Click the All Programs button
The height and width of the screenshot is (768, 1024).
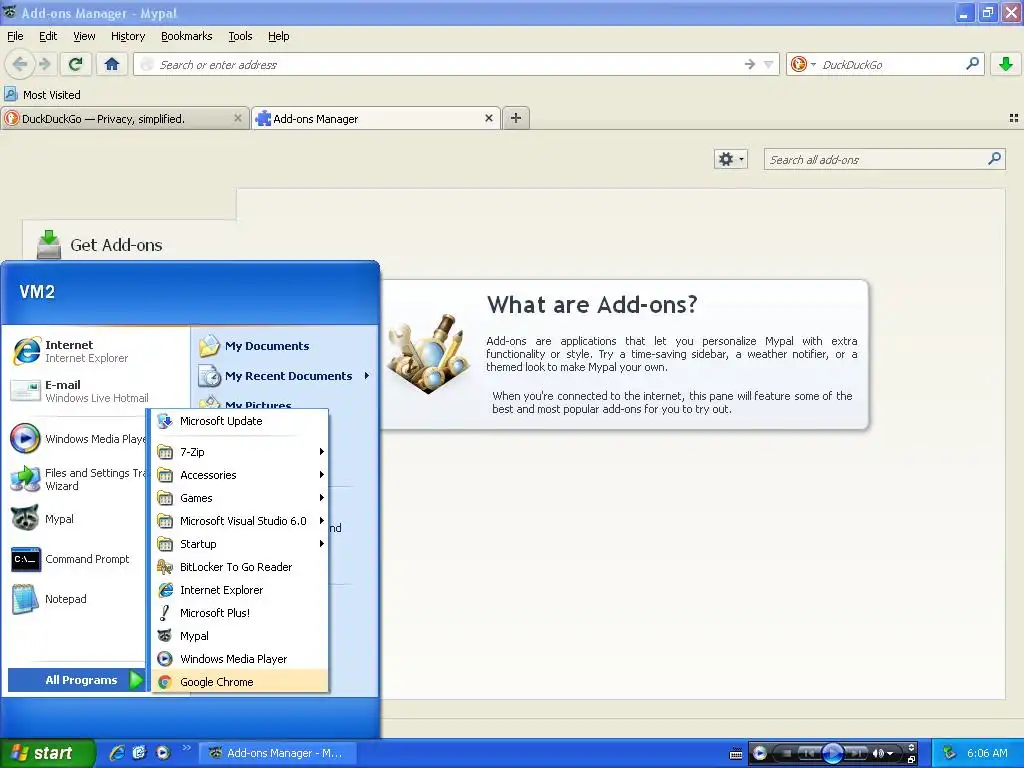[77, 680]
